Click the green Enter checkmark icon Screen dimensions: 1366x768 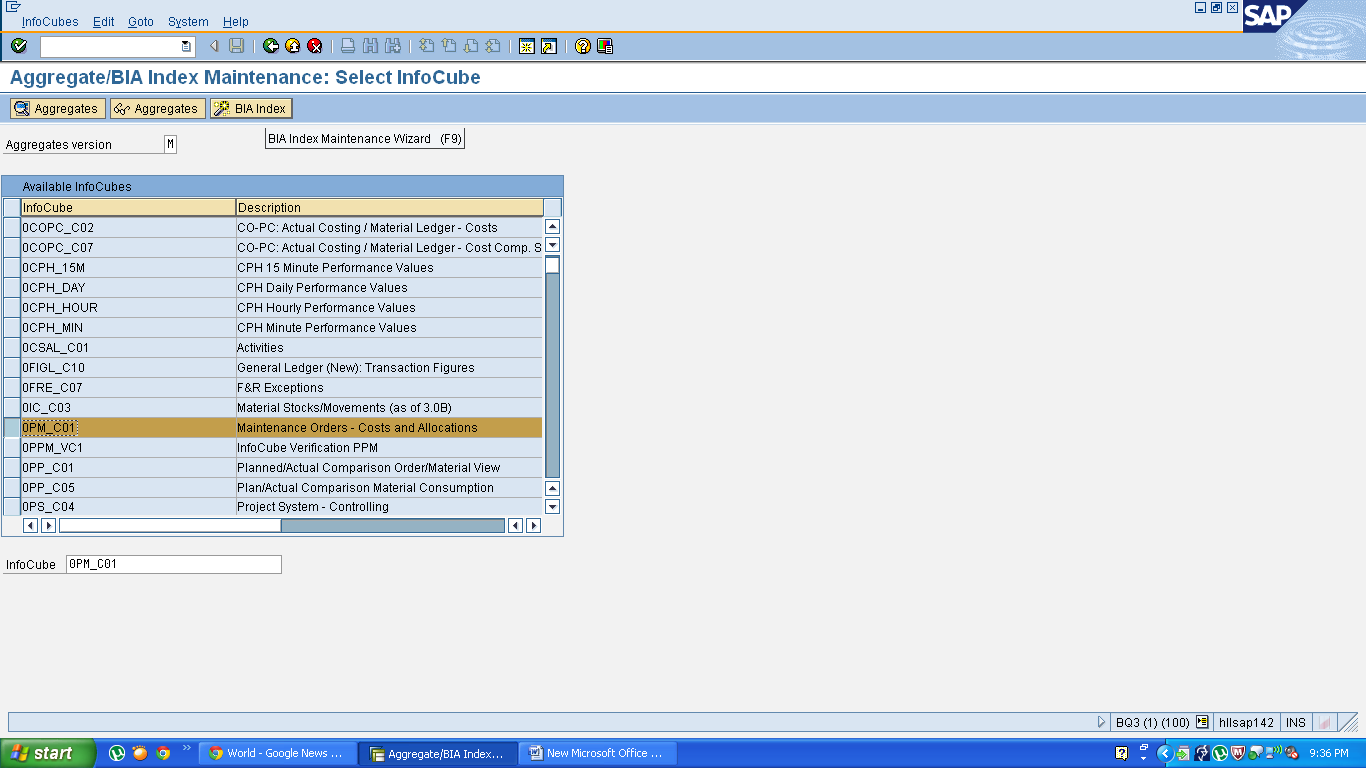tap(19, 46)
